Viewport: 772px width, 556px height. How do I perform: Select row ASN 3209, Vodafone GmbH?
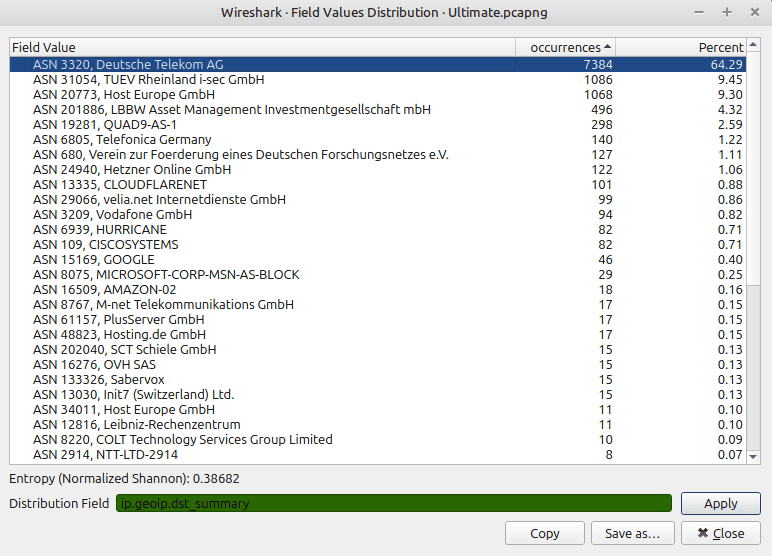tap(378, 215)
